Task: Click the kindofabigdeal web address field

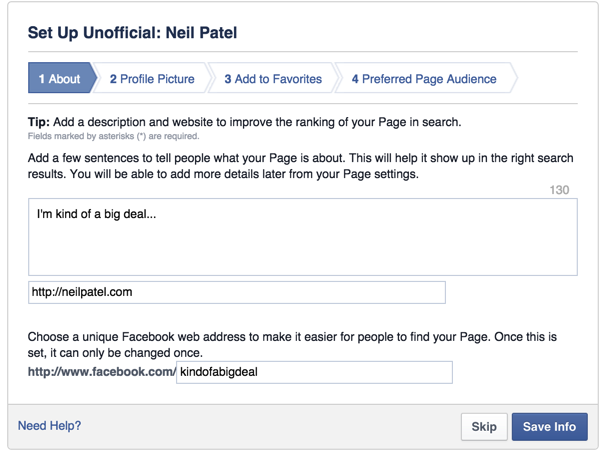Action: tap(314, 373)
